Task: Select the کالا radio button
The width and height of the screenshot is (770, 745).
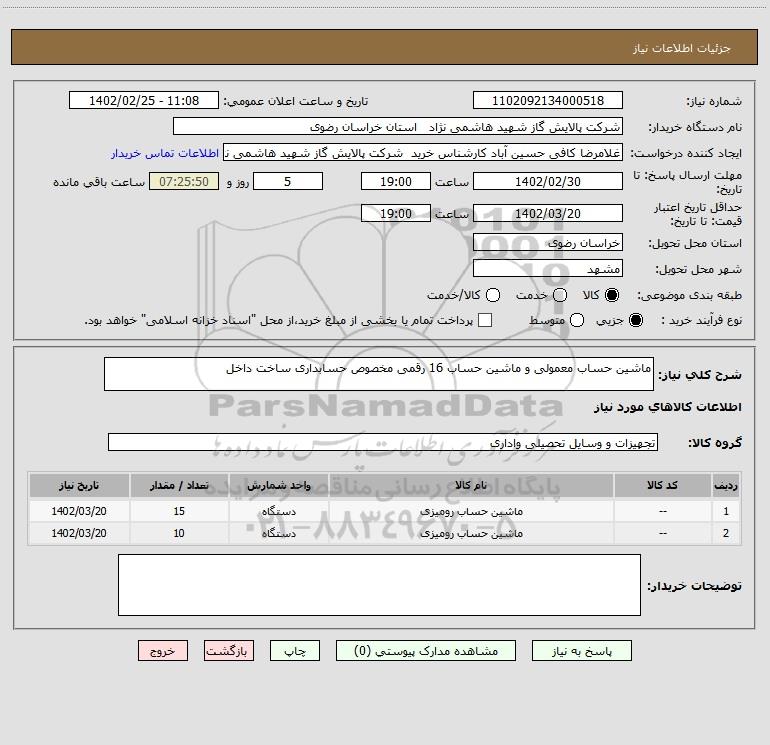Action: [612, 295]
